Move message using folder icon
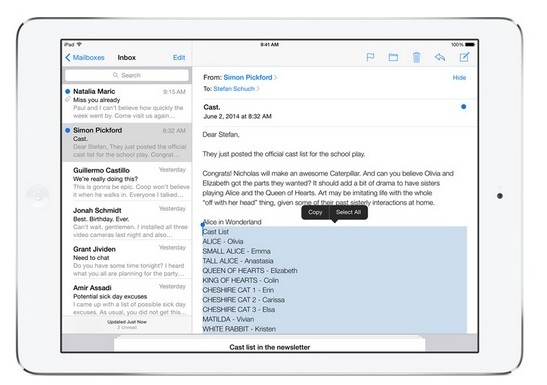 (x=393, y=57)
